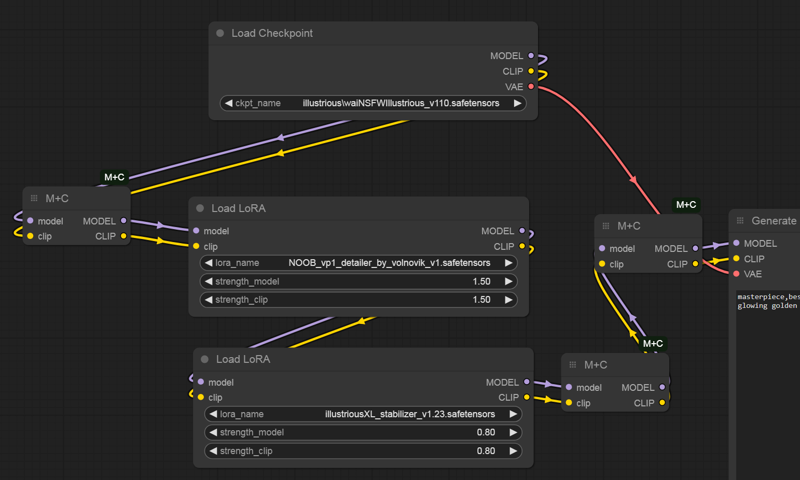Viewport: 800px width, 480px height.
Task: Select next checkpoint with ckpt_name right arrow
Action: pos(517,103)
